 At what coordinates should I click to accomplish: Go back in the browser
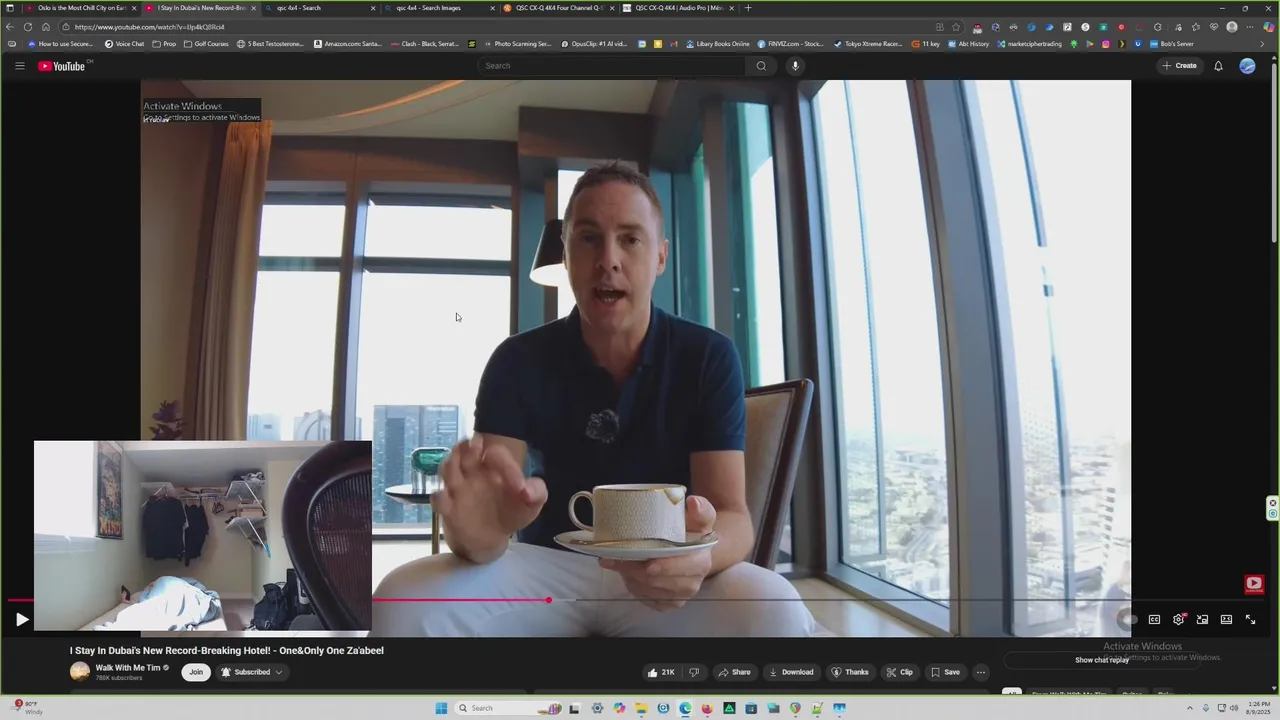tap(10, 27)
